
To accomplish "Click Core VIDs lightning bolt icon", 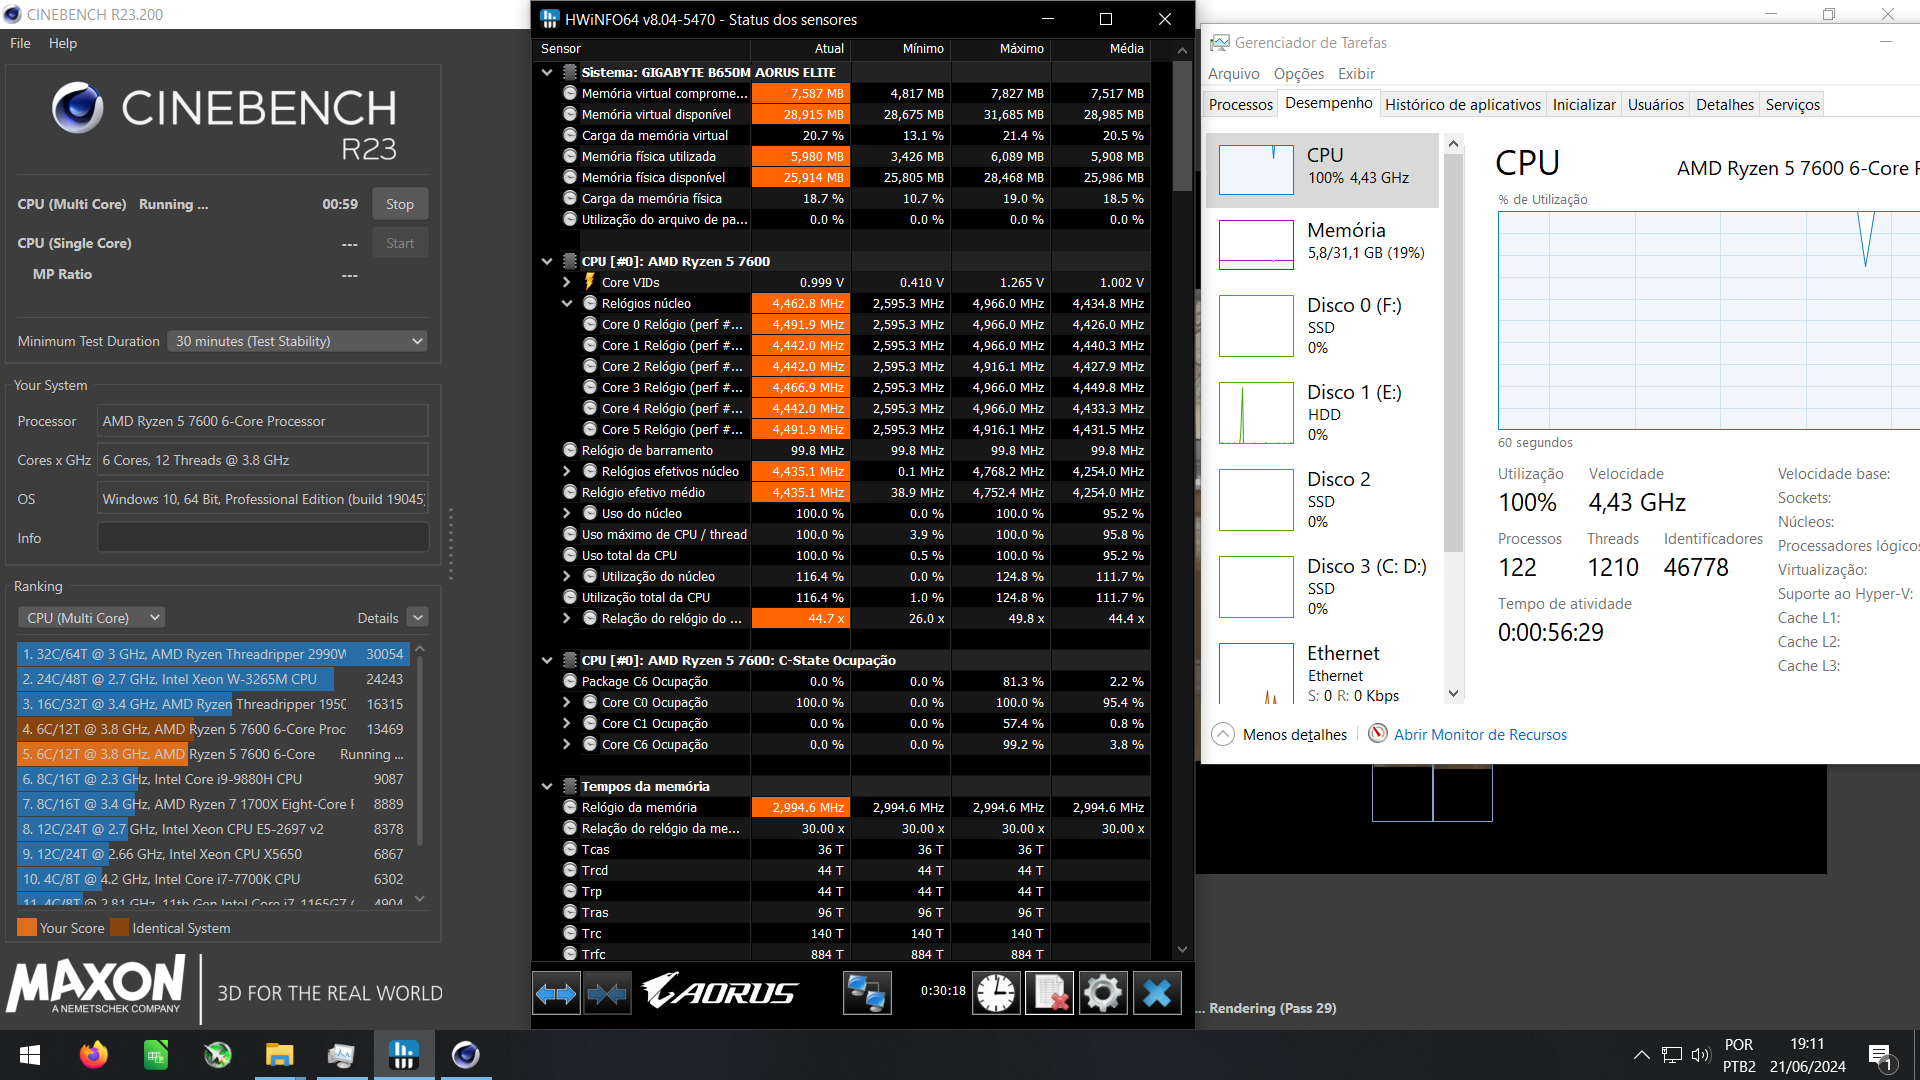I will click(x=590, y=282).
